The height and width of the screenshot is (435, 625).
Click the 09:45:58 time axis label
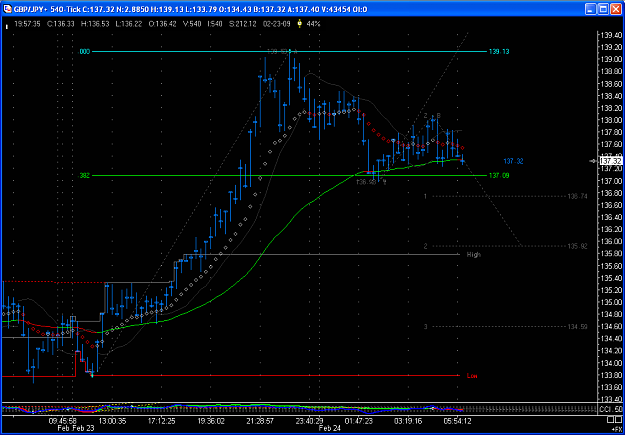63,421
